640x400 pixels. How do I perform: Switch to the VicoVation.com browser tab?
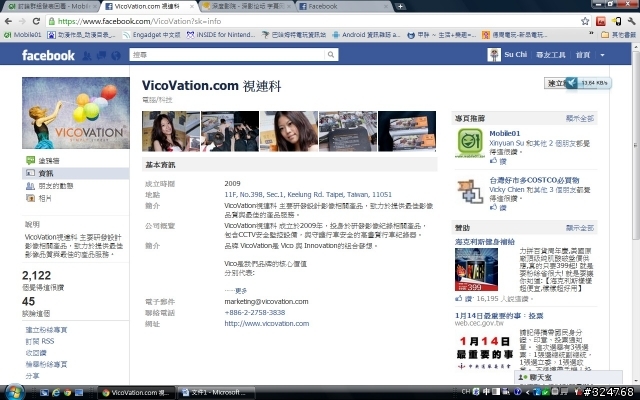149,7
